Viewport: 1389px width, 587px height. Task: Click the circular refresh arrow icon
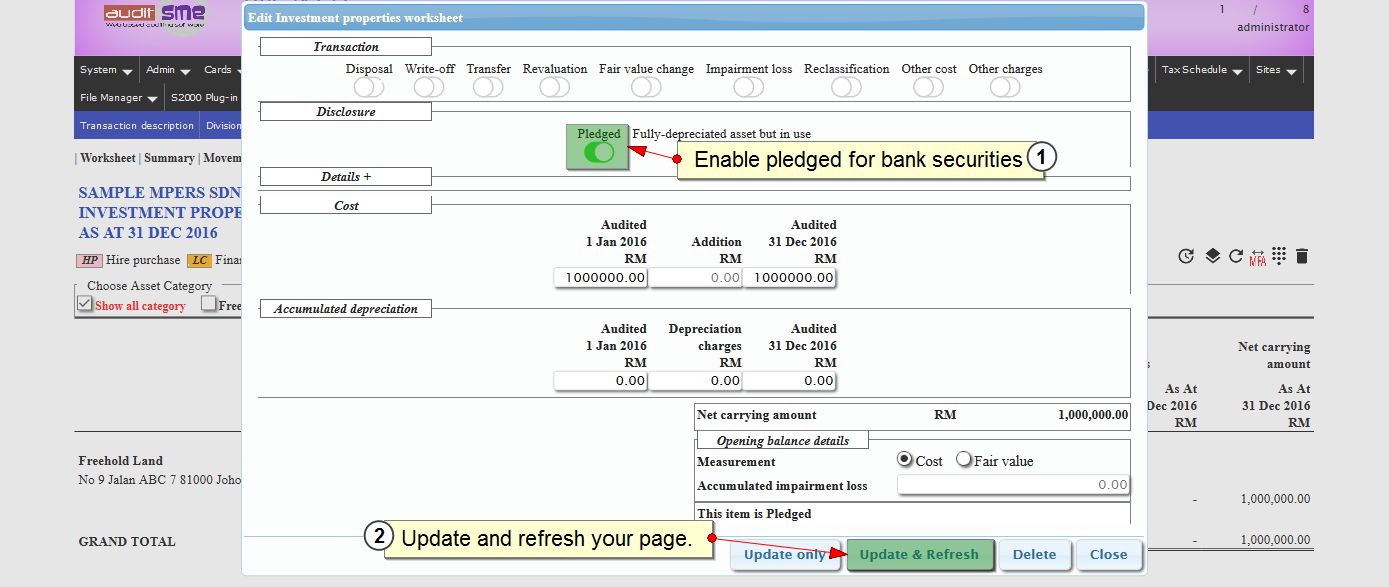pos(1236,256)
